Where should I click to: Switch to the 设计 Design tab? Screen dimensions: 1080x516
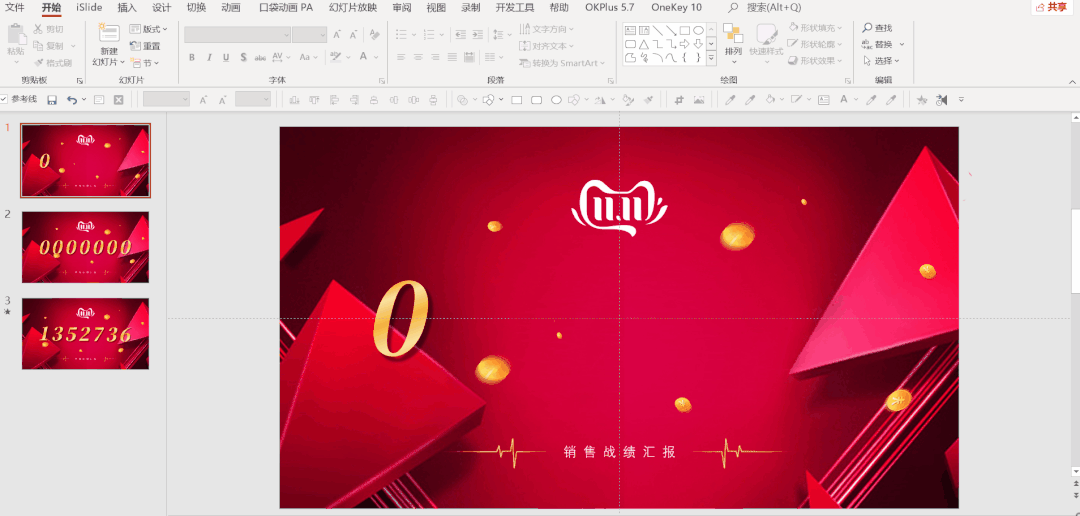pos(161,8)
